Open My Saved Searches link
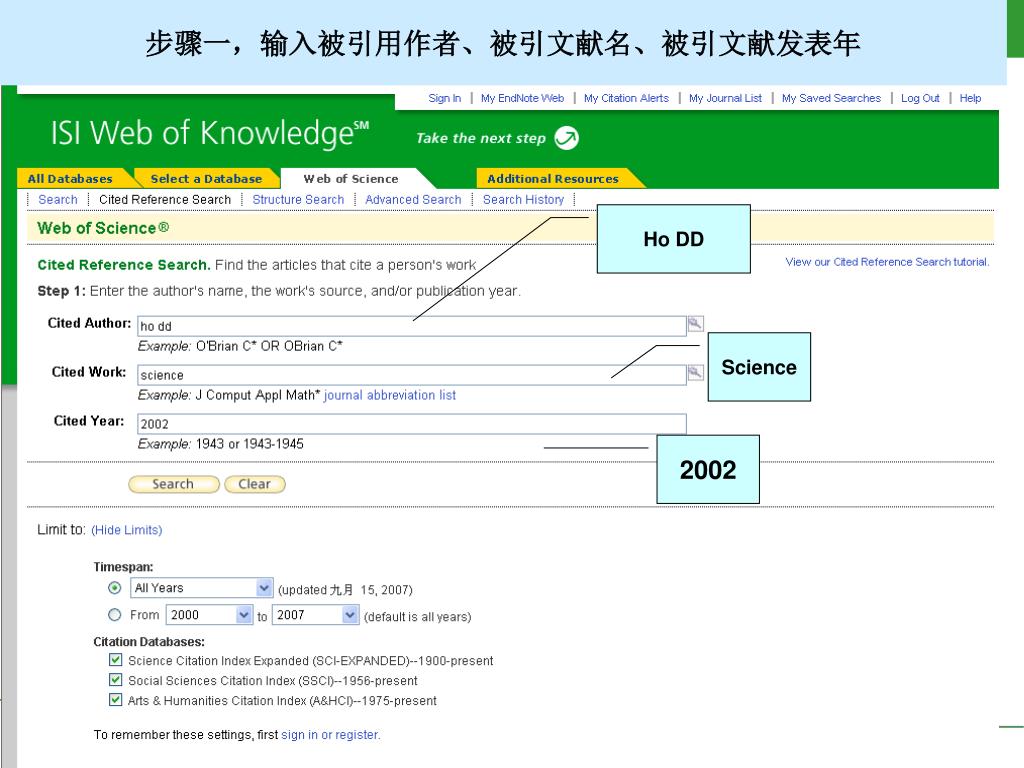This screenshot has height=768, width=1024. pyautogui.click(x=831, y=98)
